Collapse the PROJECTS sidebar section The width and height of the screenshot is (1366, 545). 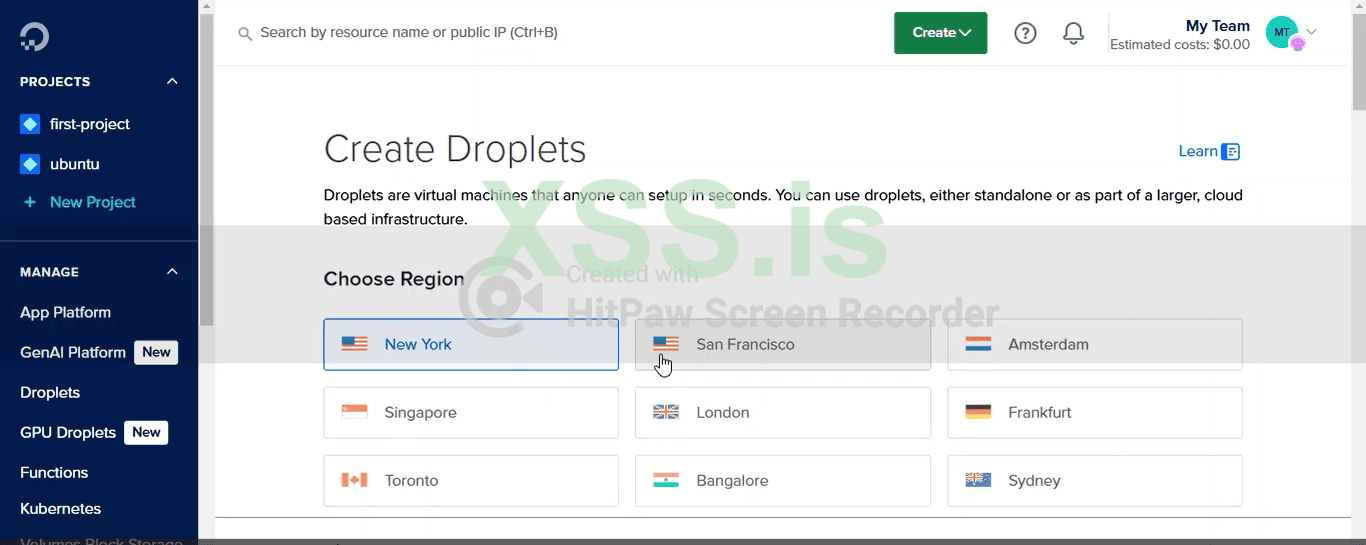172,82
